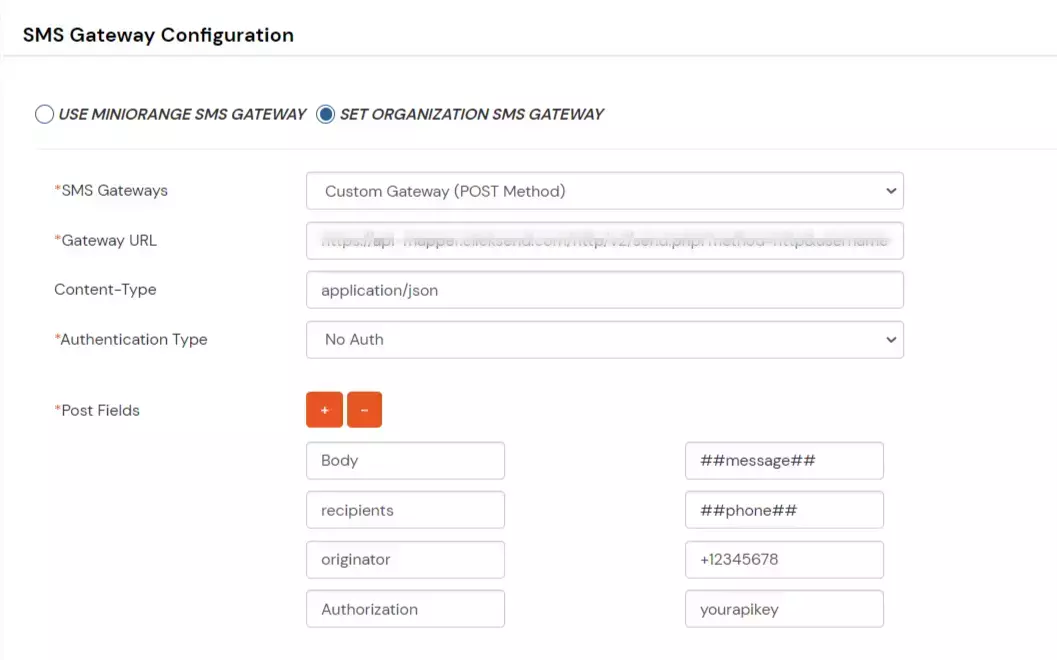
Task: Click the "##message##" value field
Action: [784, 460]
